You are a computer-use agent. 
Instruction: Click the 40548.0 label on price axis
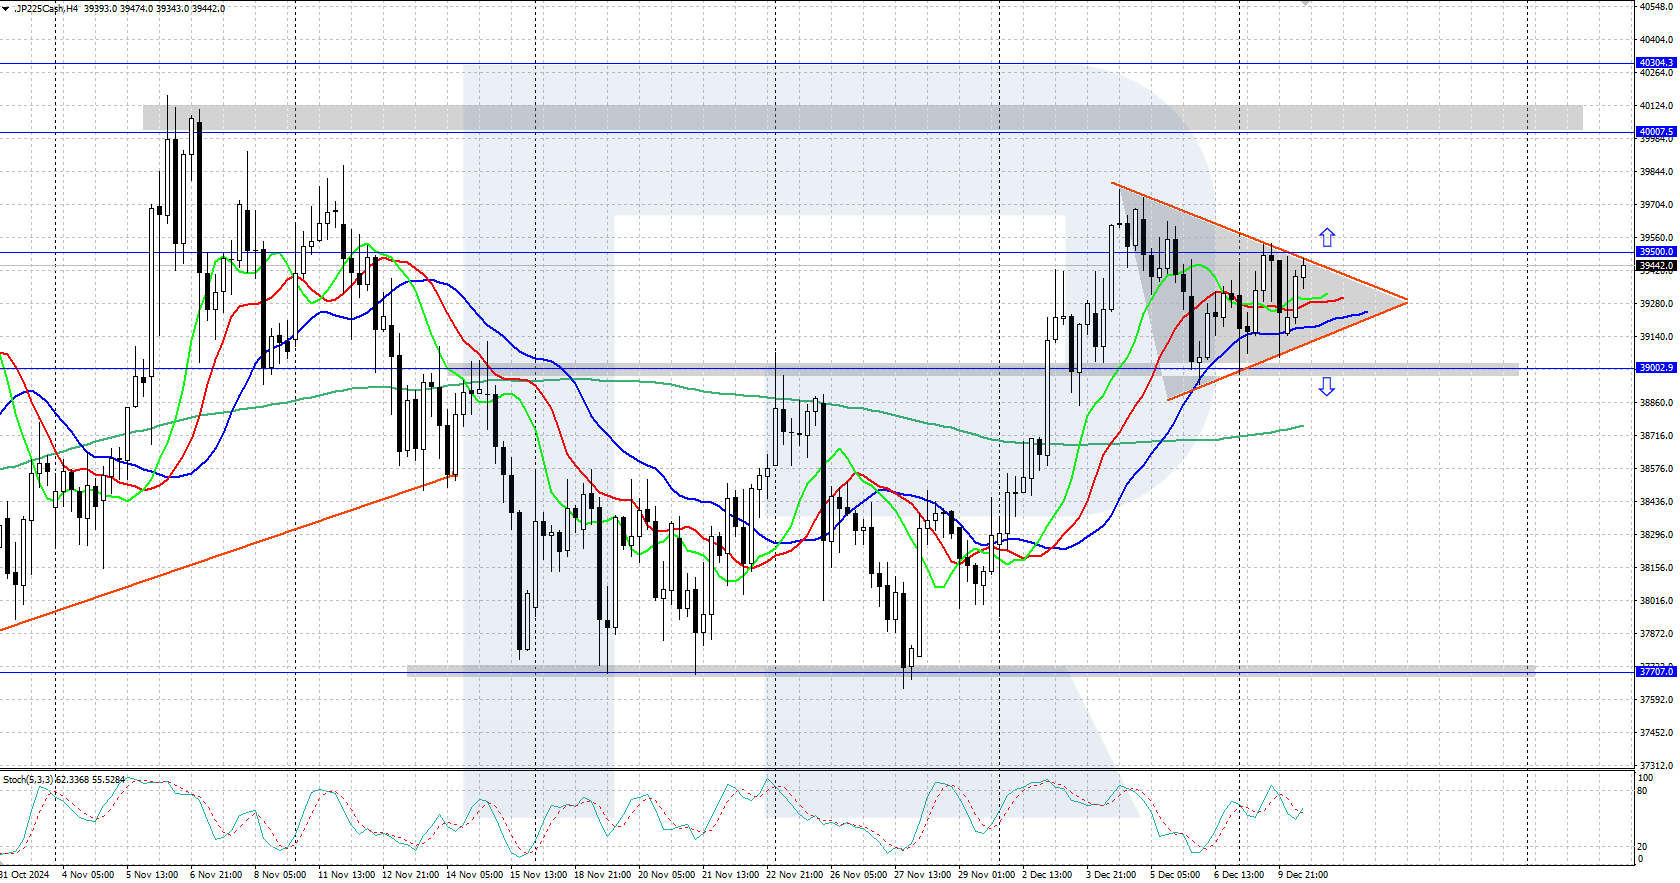click(x=1656, y=7)
